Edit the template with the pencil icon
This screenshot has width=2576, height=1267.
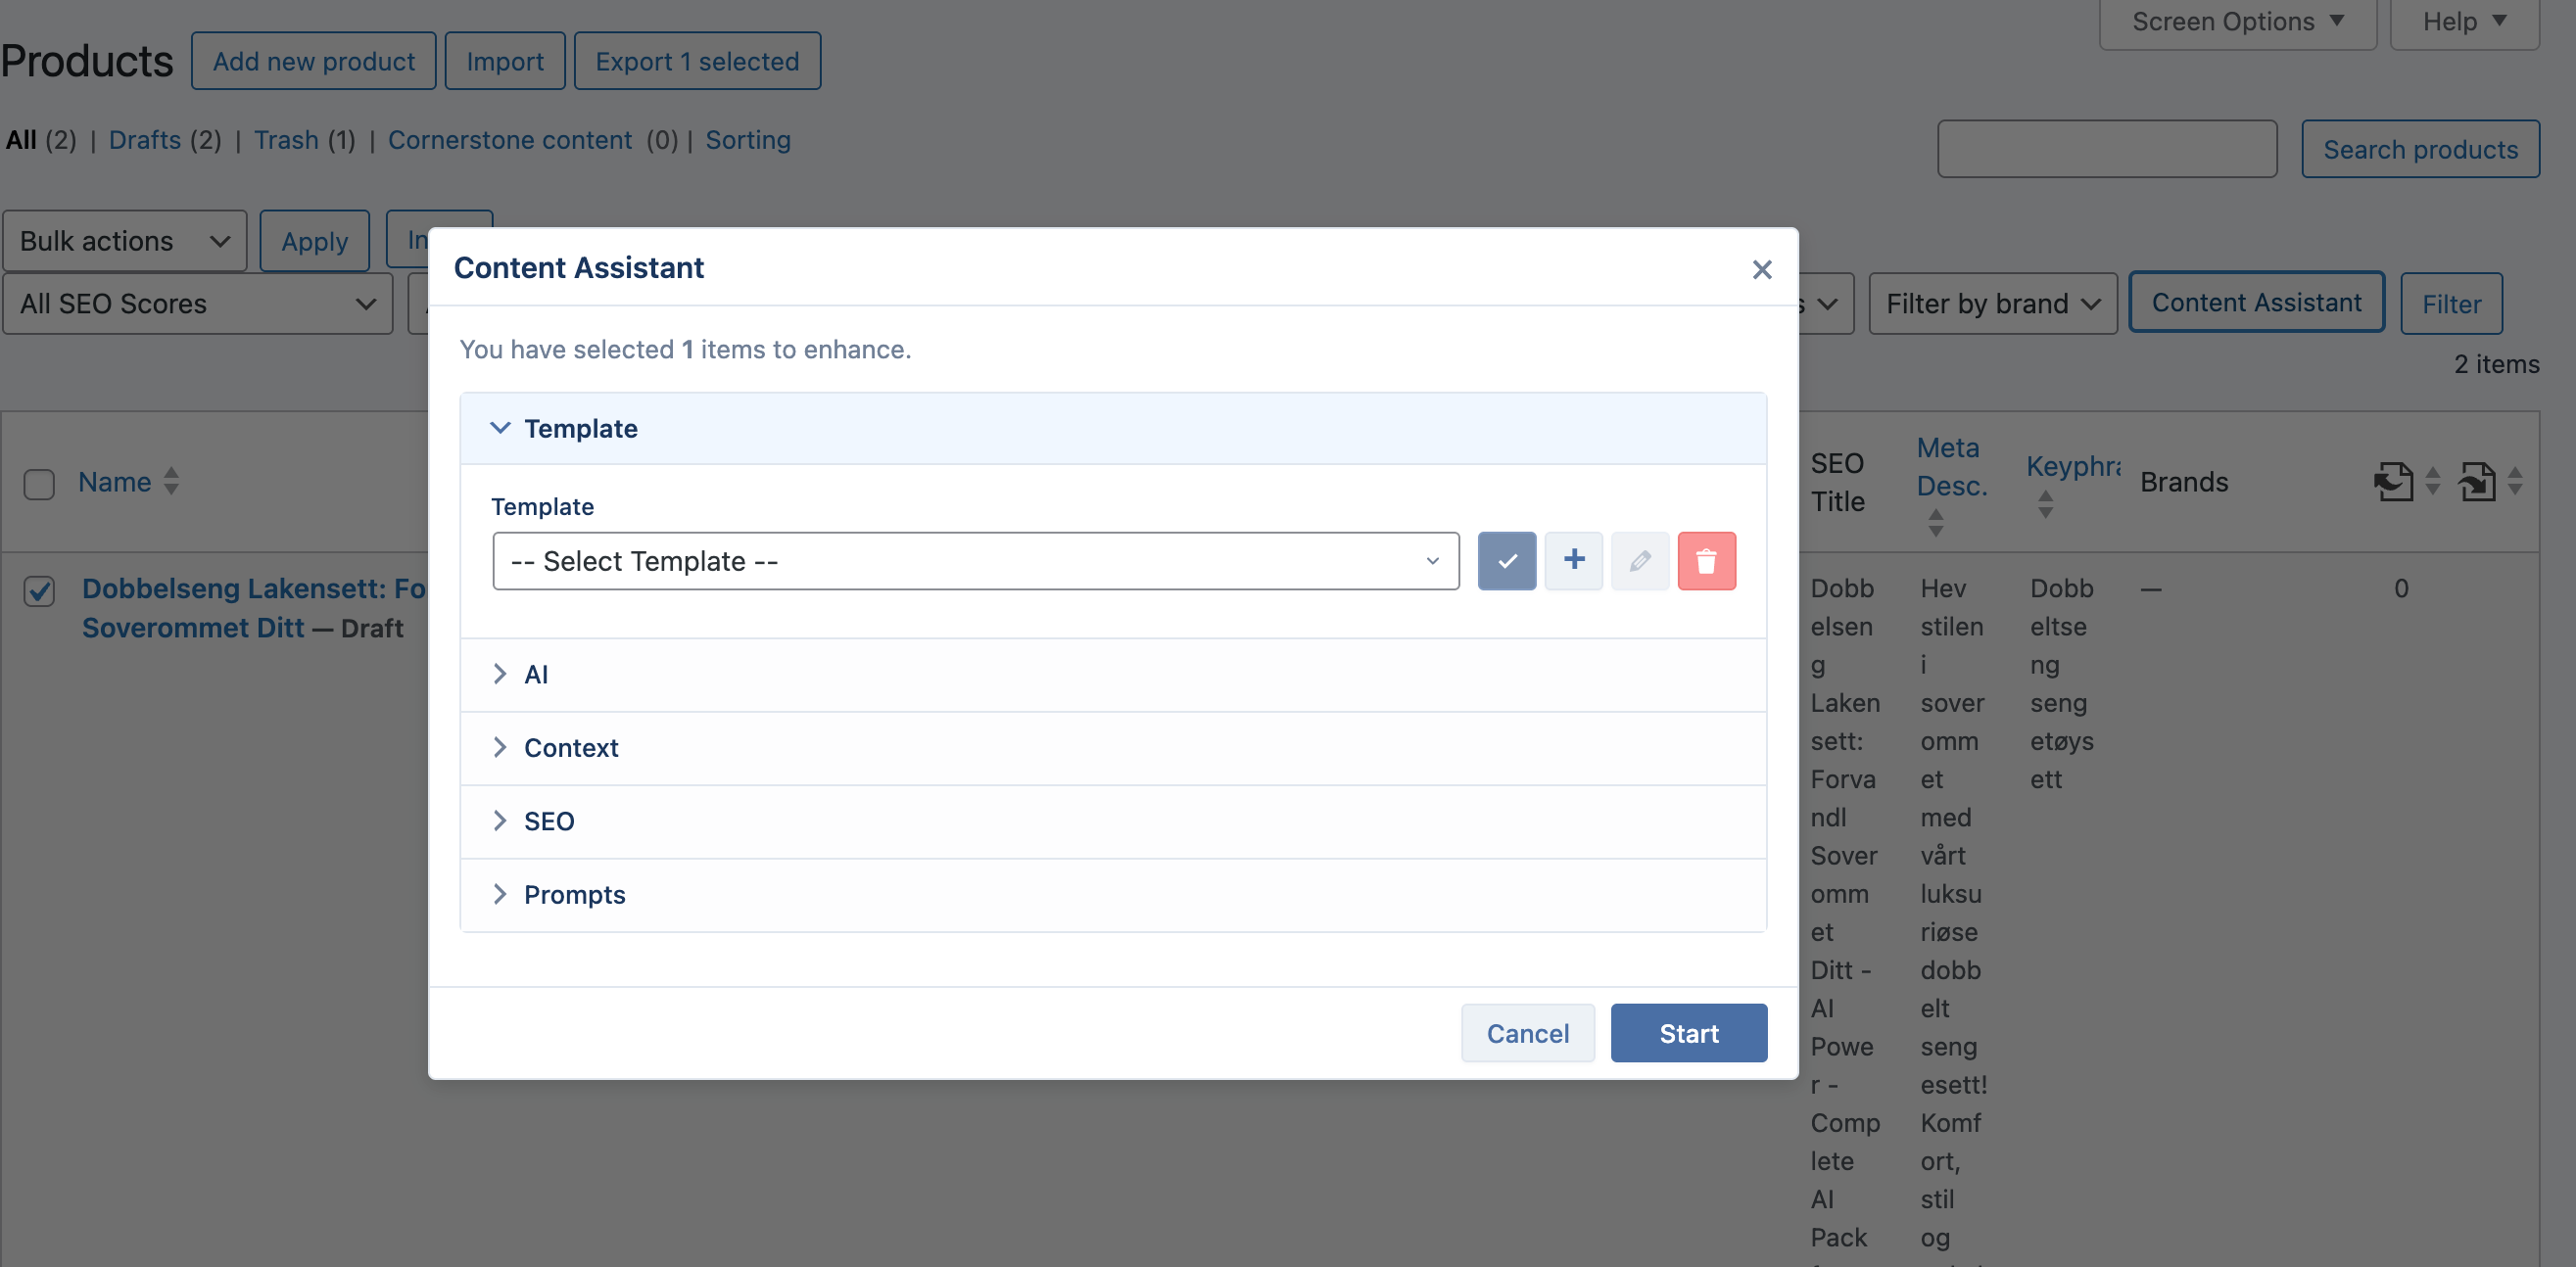coord(1639,561)
